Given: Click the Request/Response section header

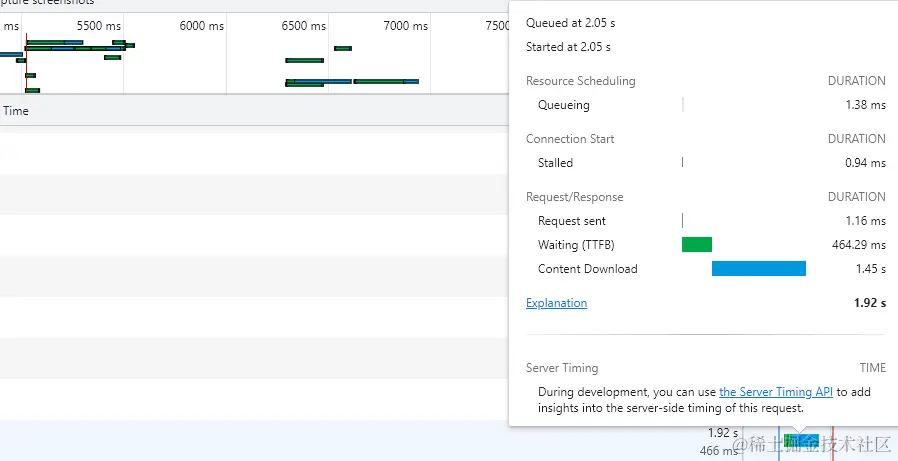Looking at the screenshot, I should coord(574,197).
